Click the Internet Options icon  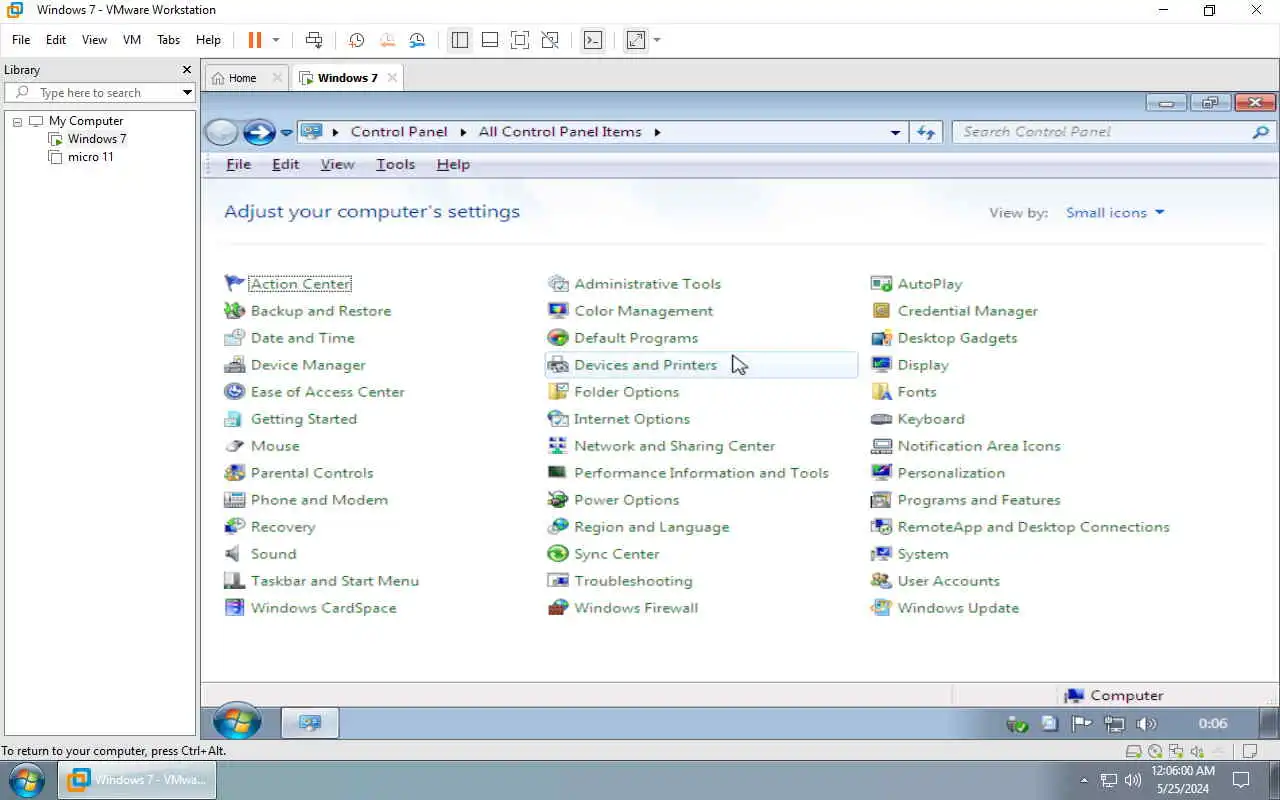(558, 419)
